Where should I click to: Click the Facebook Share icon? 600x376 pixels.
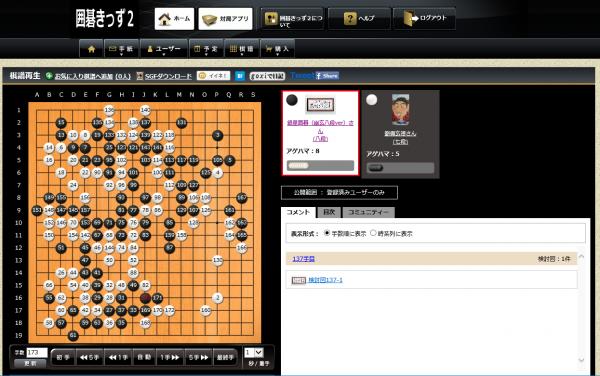(327, 76)
